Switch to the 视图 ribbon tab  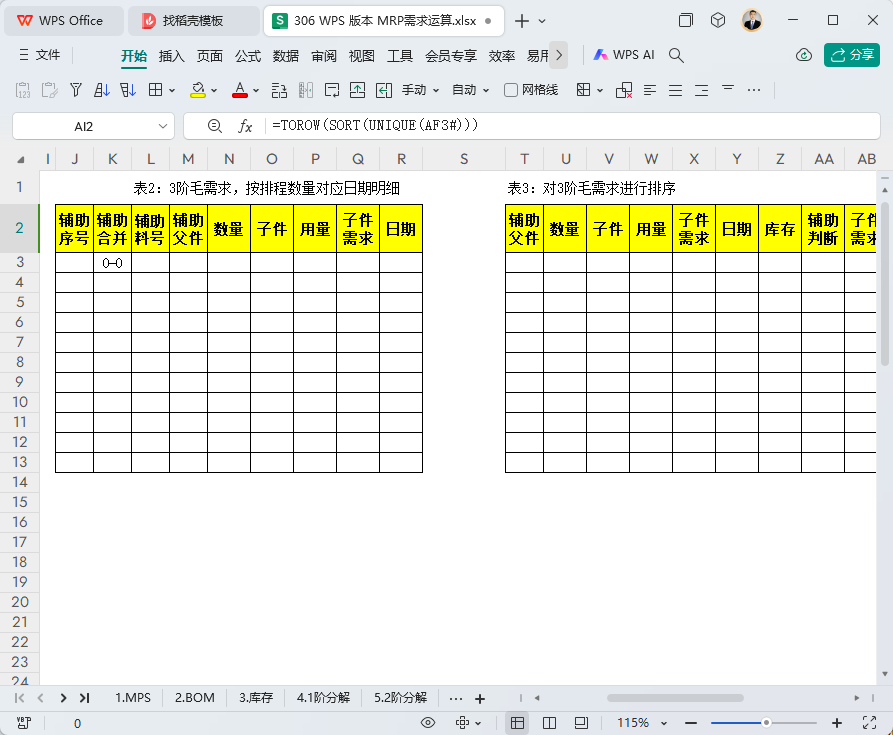point(362,56)
